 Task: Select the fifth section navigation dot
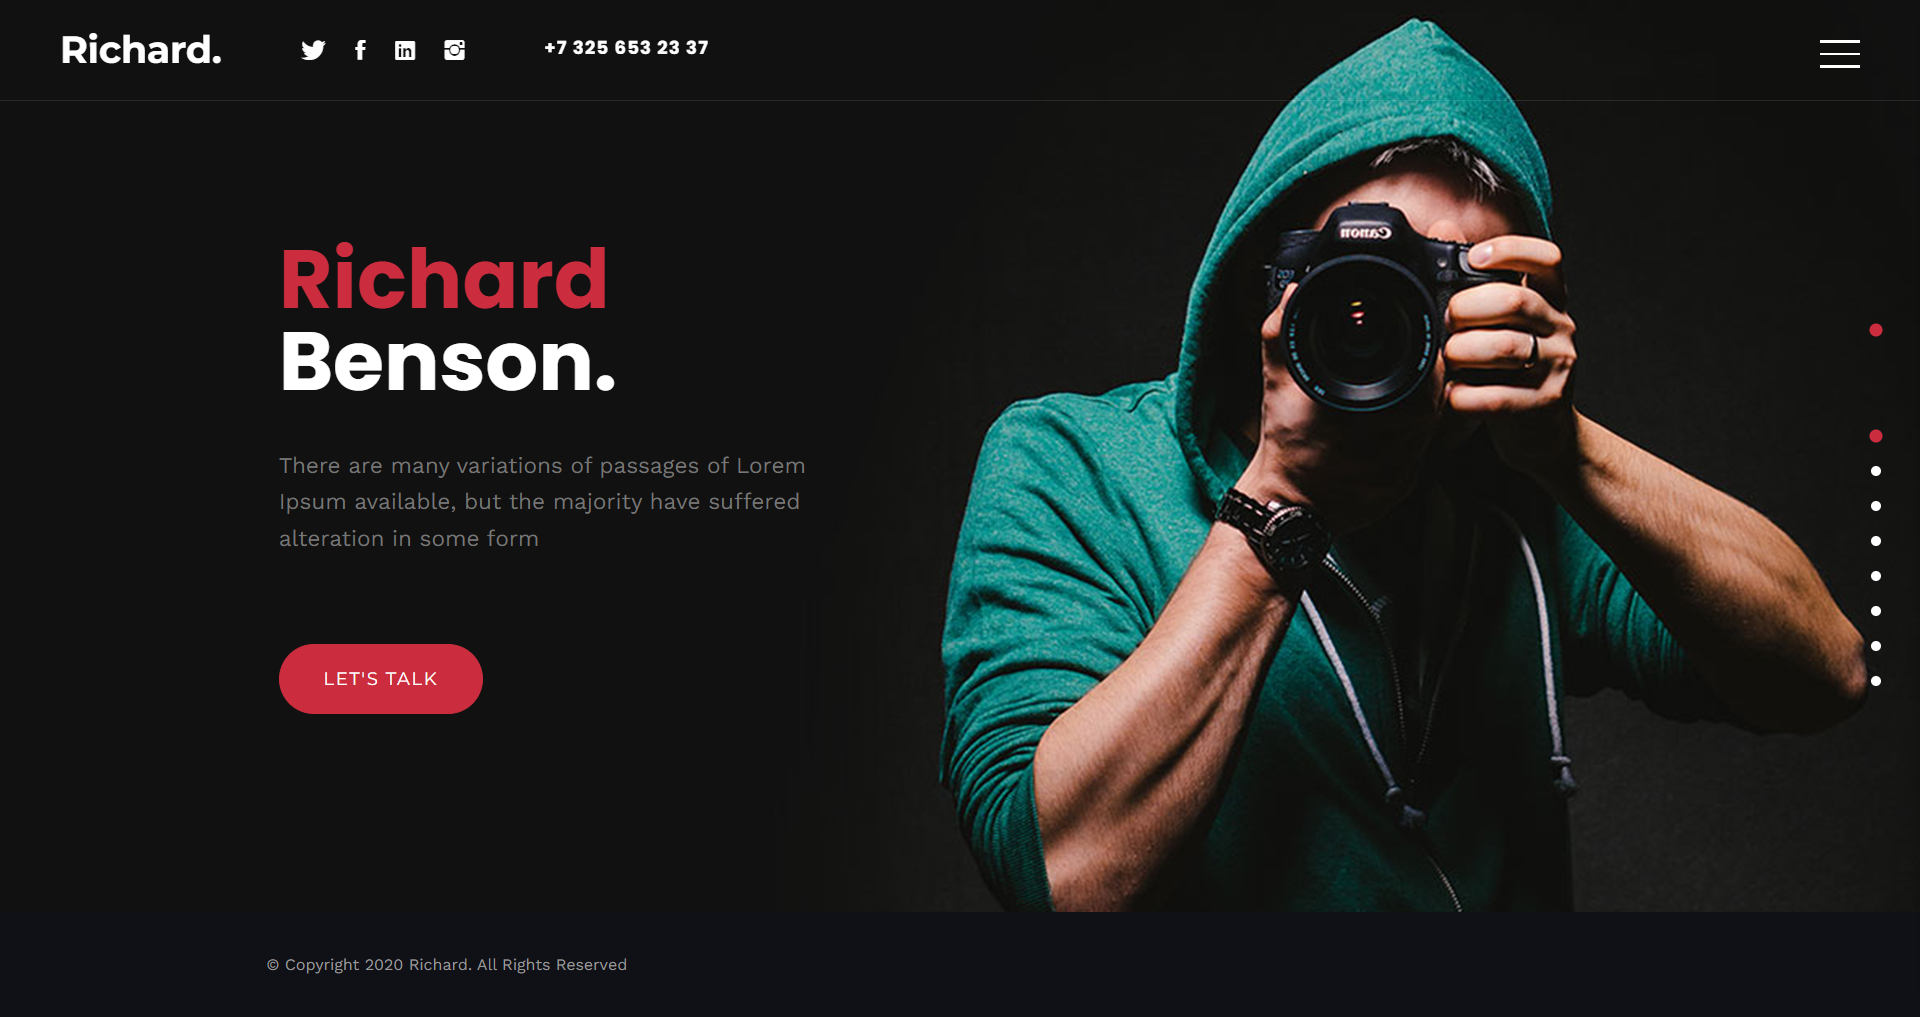(1876, 576)
